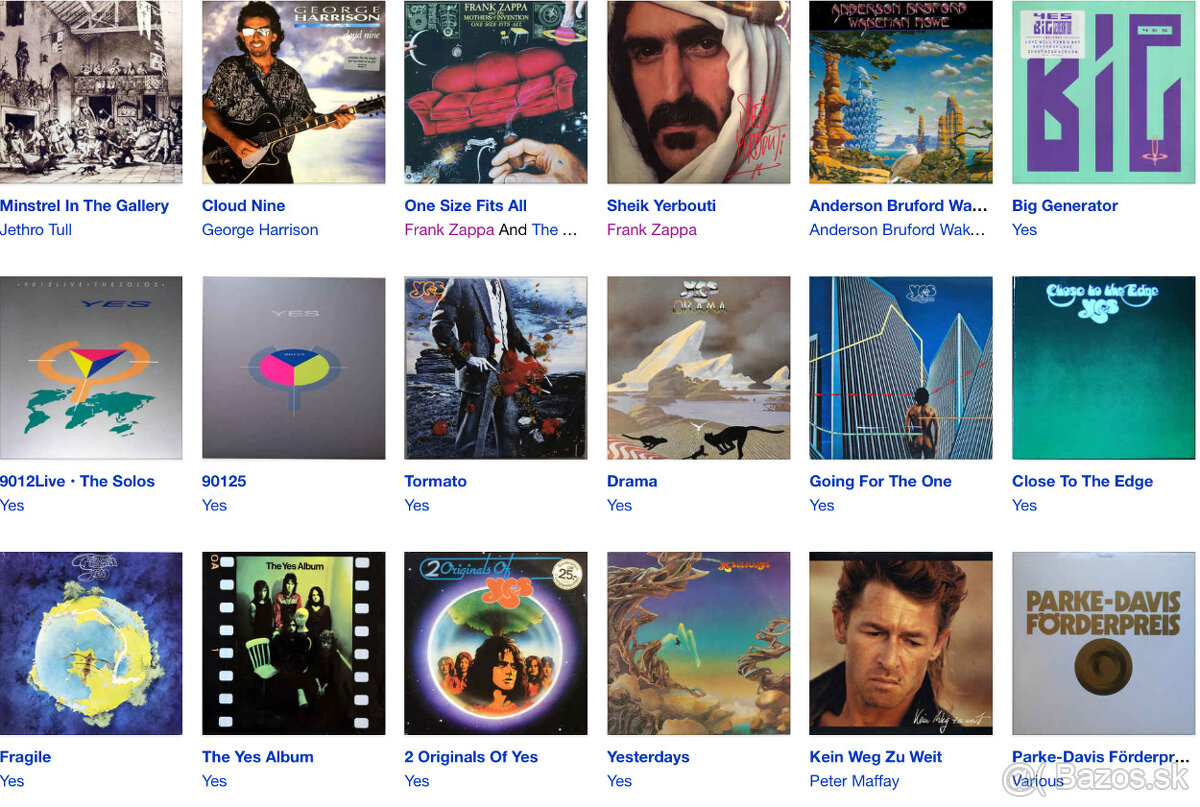Open the George Harrison artist link
The image size is (1200, 807).
click(260, 229)
